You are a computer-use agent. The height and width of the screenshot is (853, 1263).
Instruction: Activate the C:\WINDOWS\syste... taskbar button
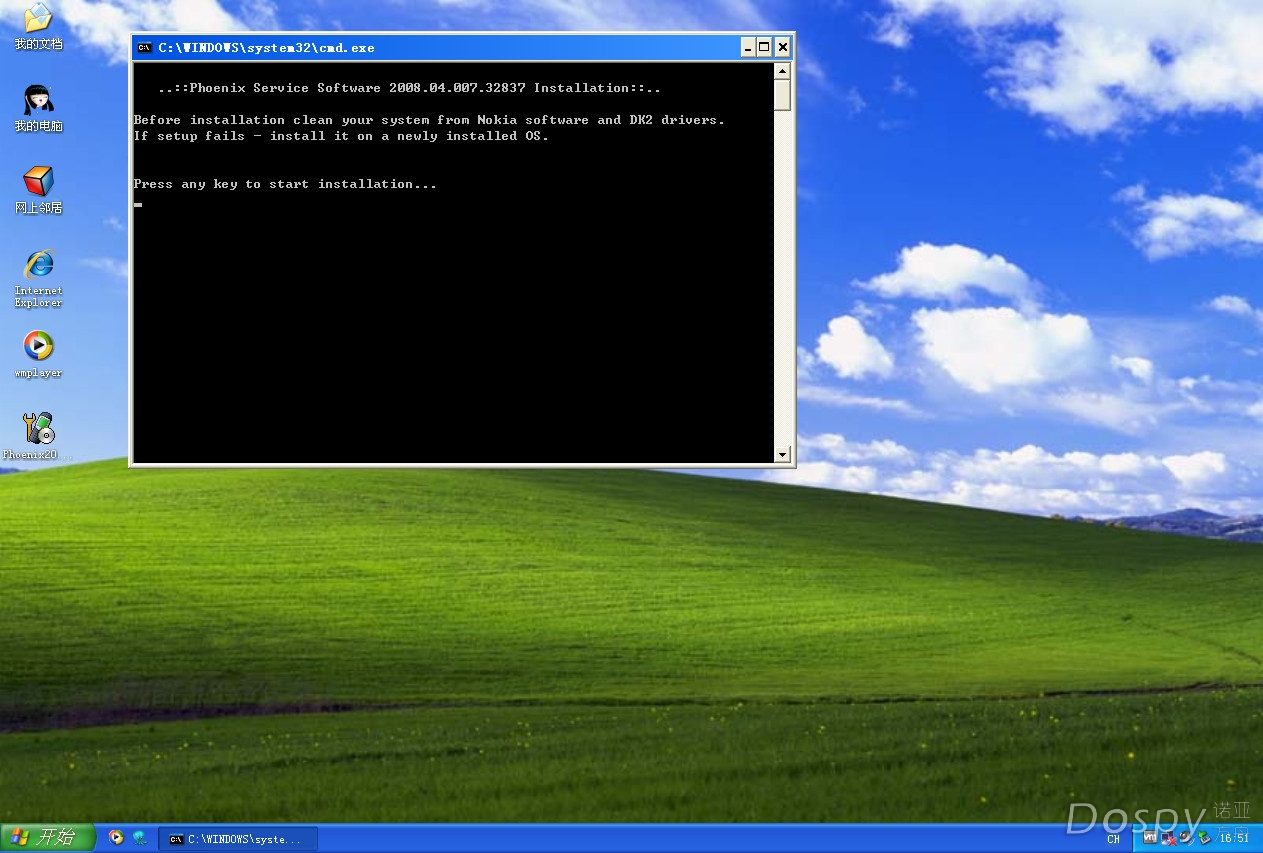(238, 839)
